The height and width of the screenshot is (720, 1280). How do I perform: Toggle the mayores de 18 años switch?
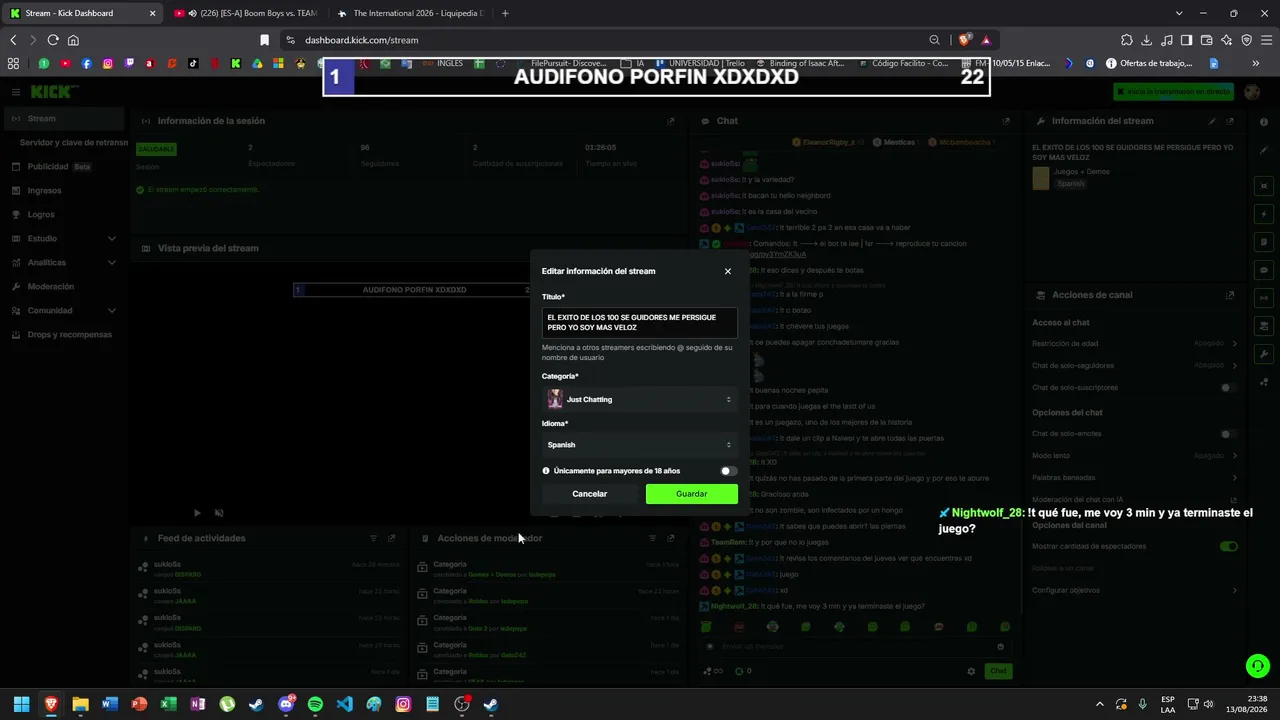point(728,471)
